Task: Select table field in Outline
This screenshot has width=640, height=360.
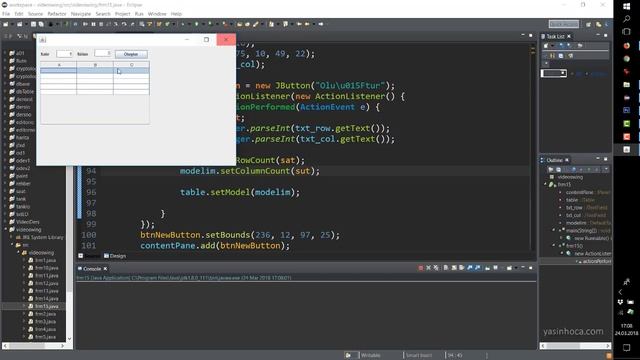Action: pyautogui.click(x=572, y=200)
